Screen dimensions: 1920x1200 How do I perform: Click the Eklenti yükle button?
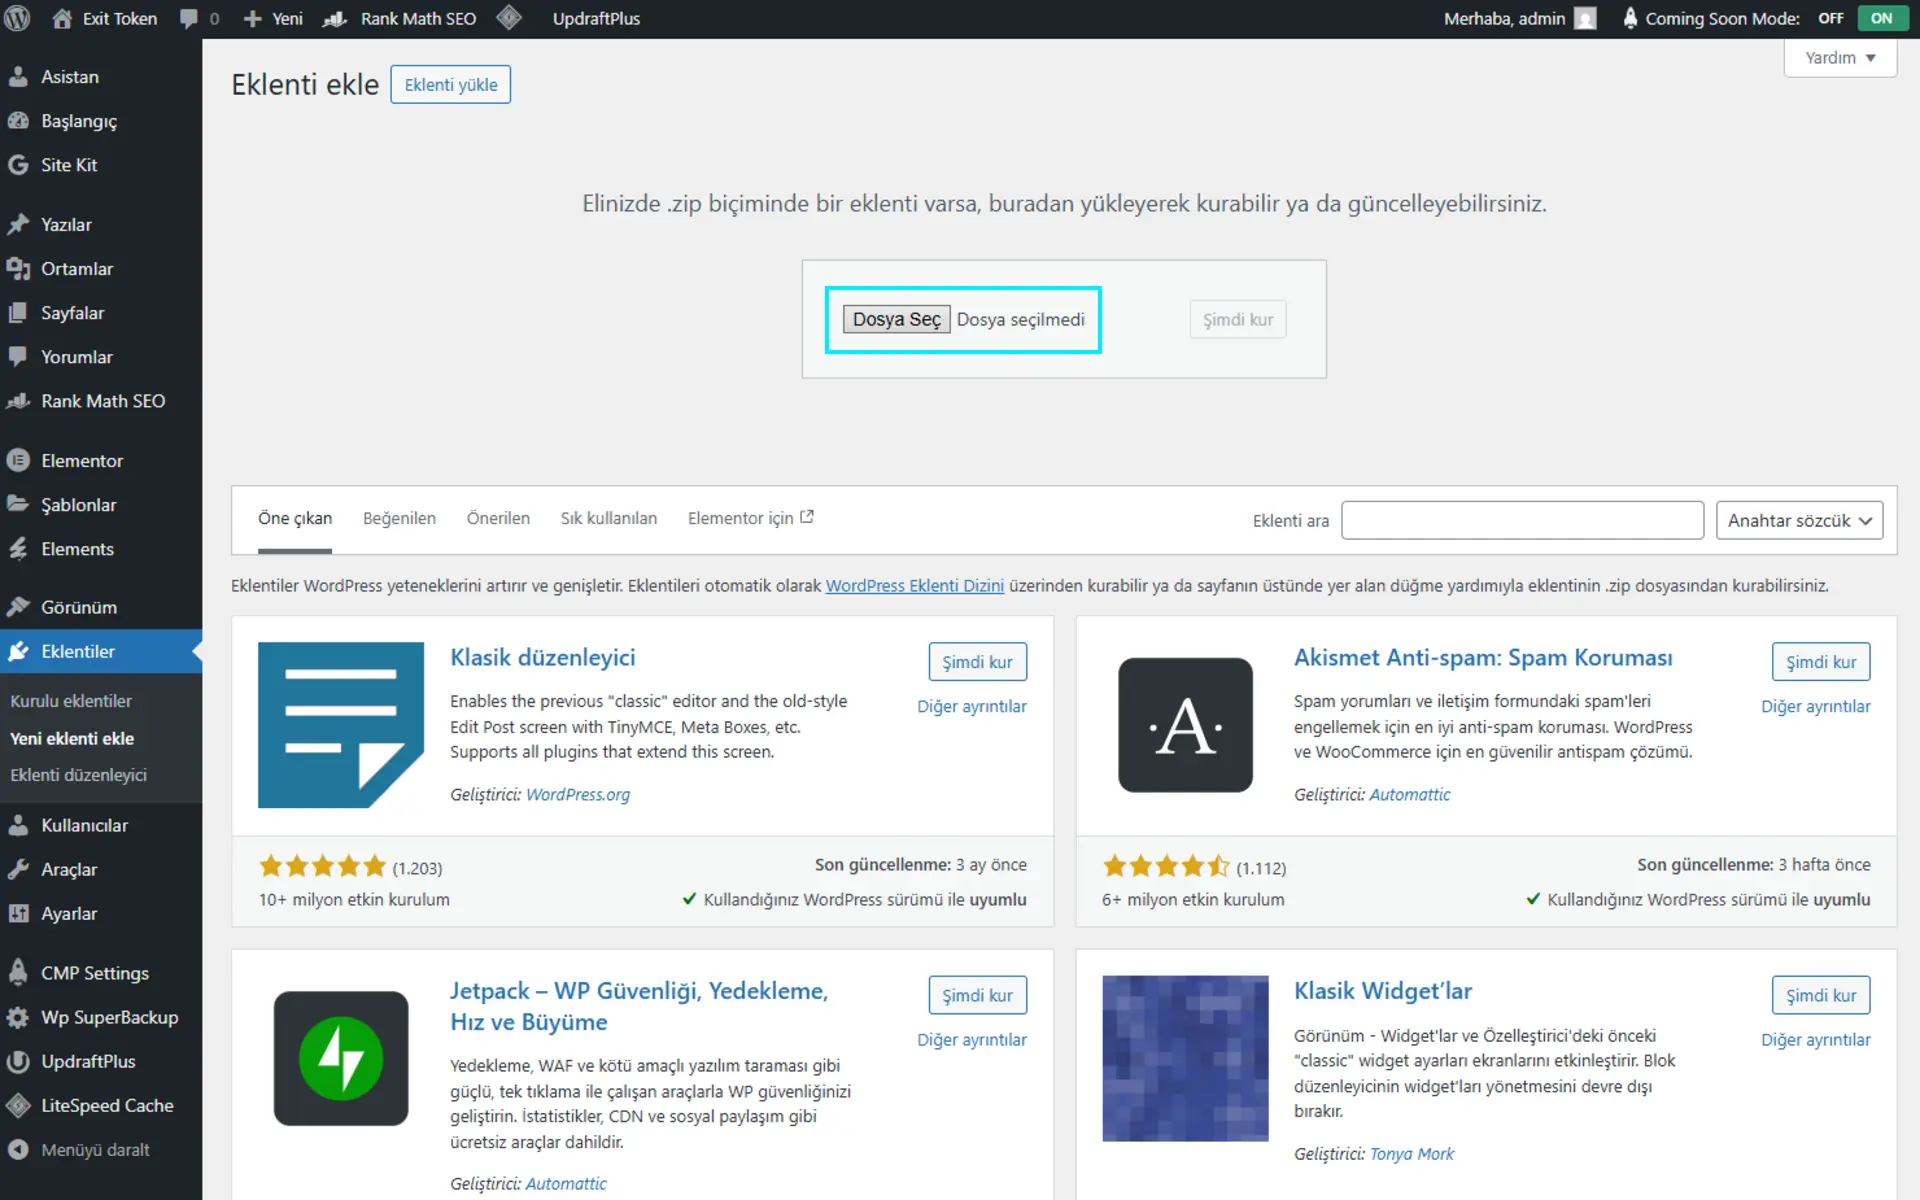tap(451, 85)
